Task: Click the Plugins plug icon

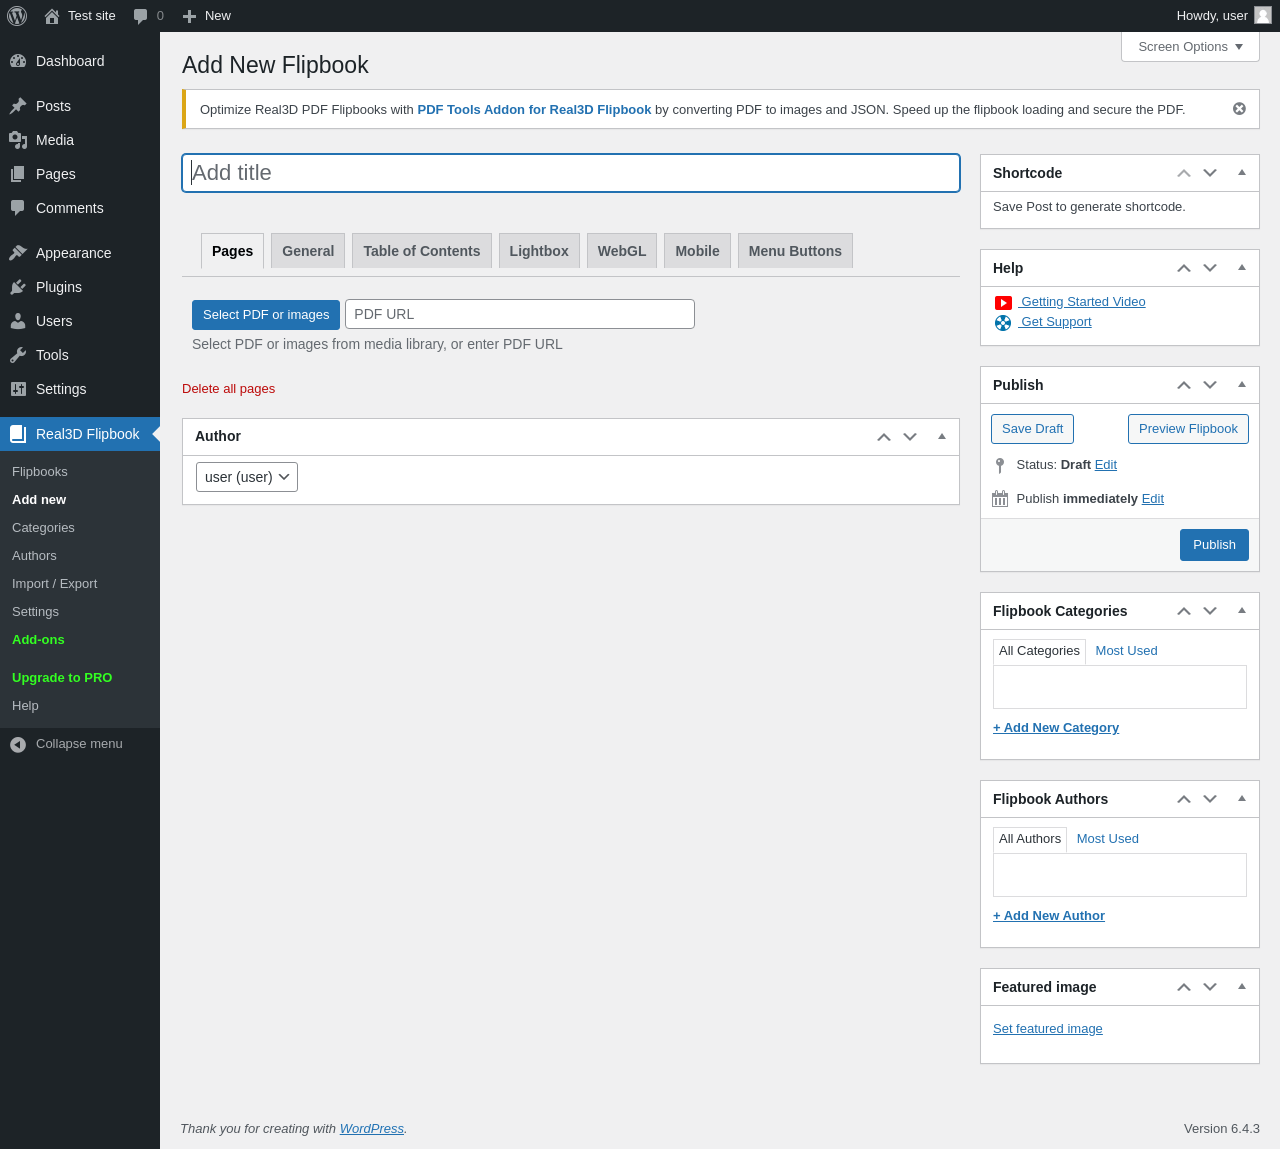Action: pyautogui.click(x=18, y=287)
